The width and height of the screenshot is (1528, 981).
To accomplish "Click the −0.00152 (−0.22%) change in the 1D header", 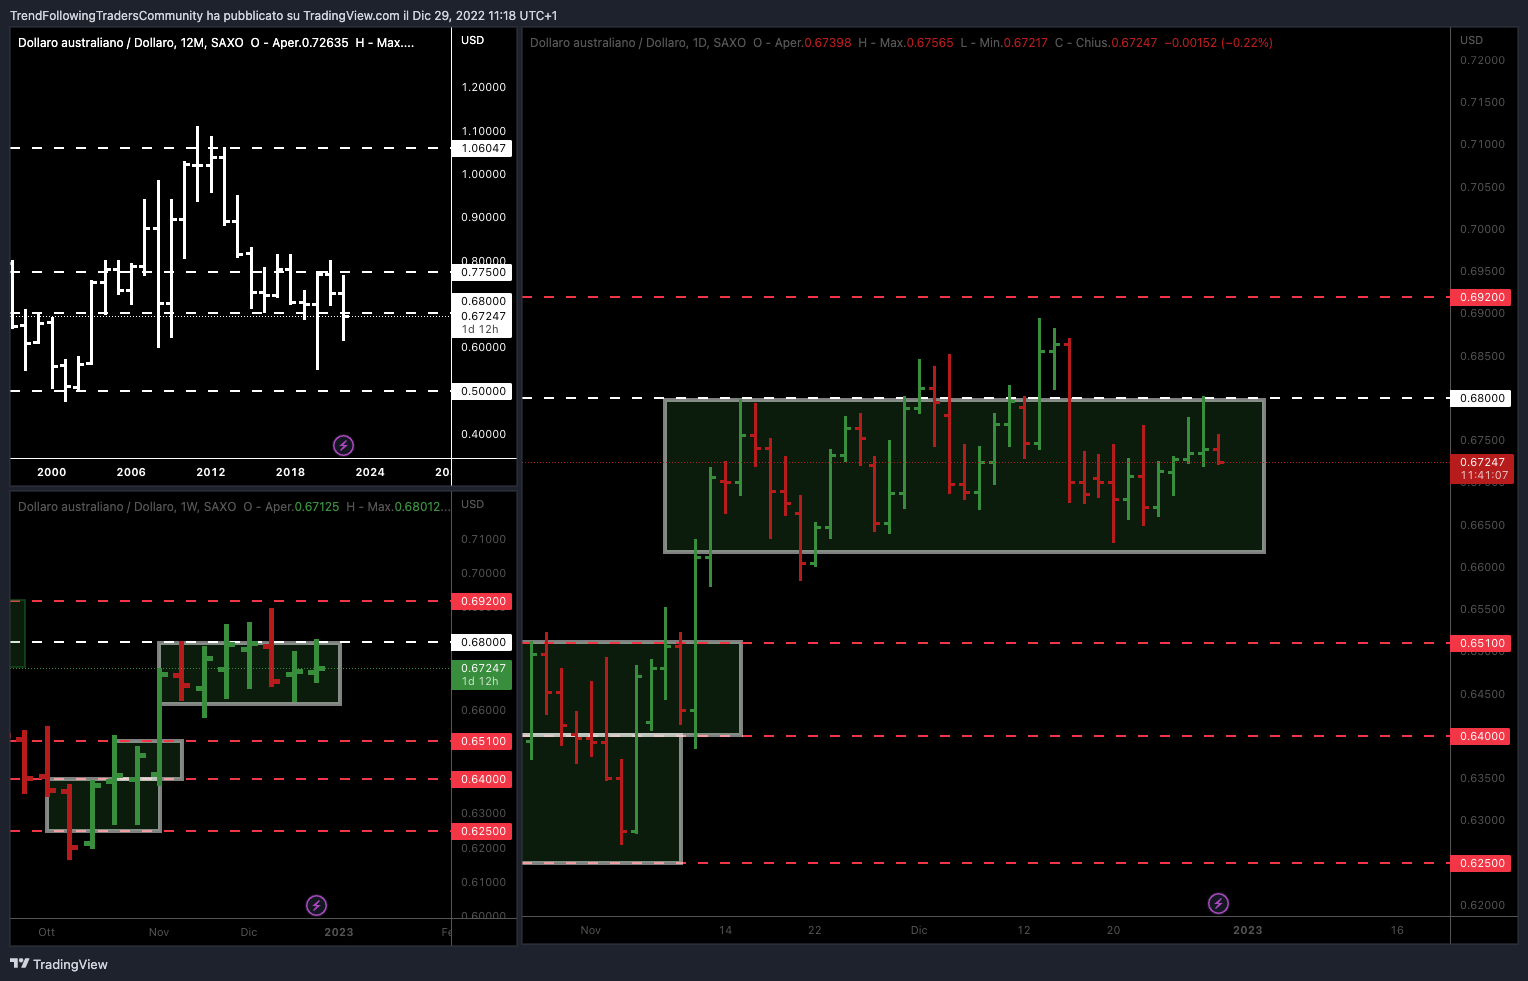I will click(1218, 43).
